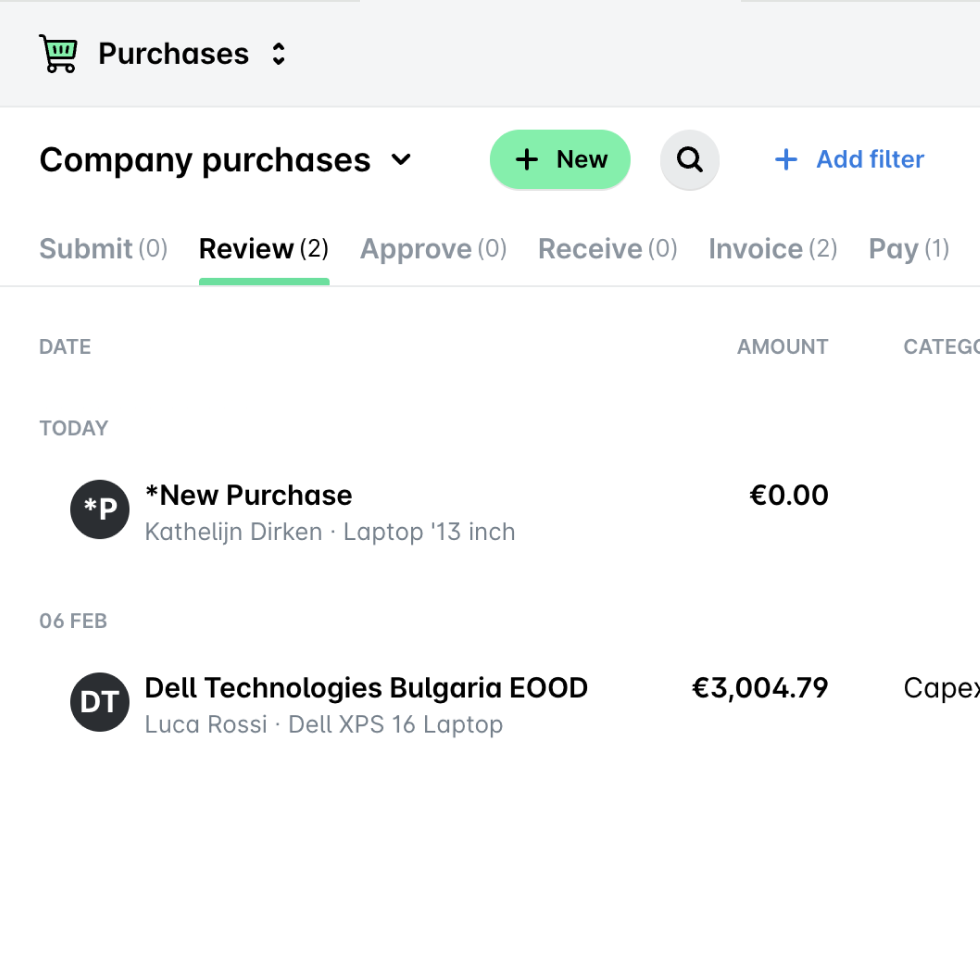Click the Purchases header title
Screen dimensions: 980x980
point(174,54)
